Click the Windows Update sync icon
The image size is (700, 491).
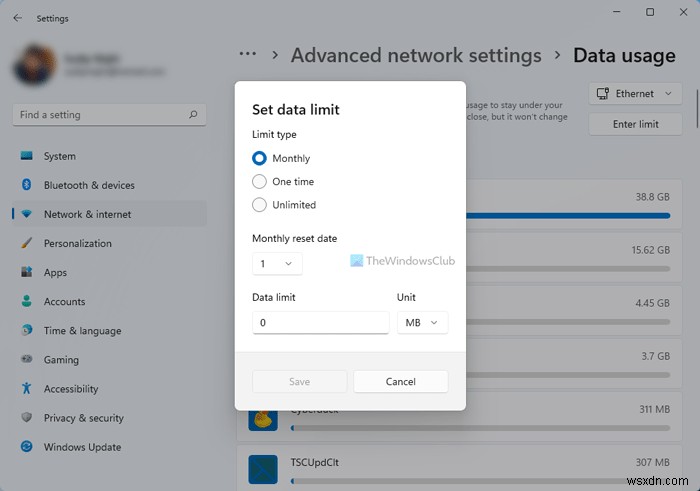point(26,446)
